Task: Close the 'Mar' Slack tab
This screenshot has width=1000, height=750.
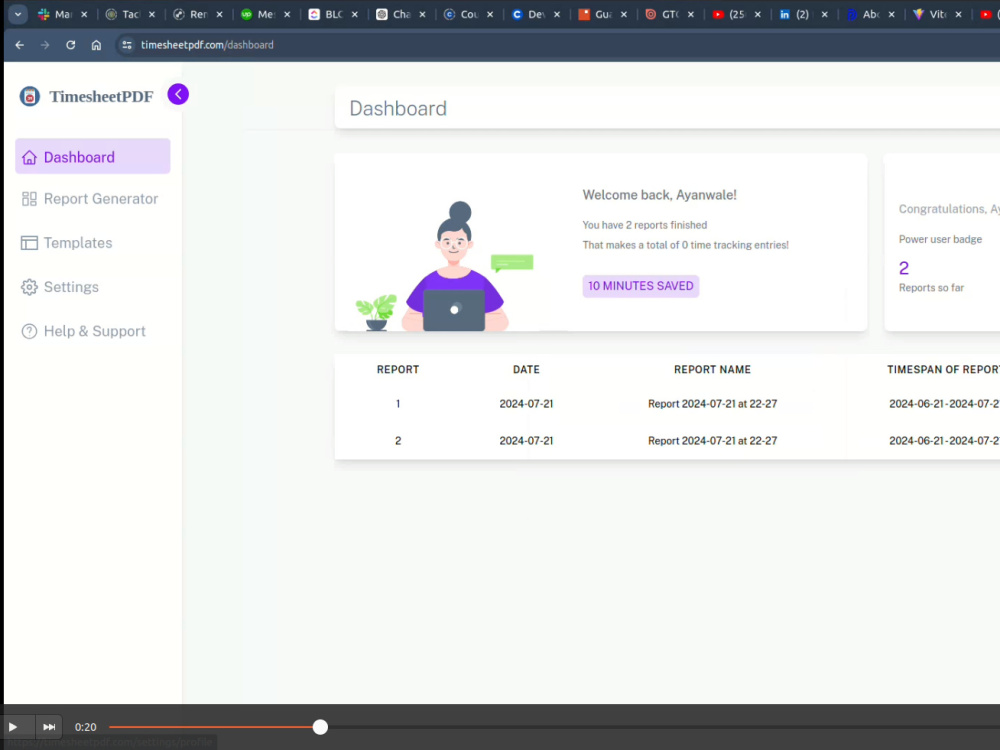Action: tap(84, 14)
